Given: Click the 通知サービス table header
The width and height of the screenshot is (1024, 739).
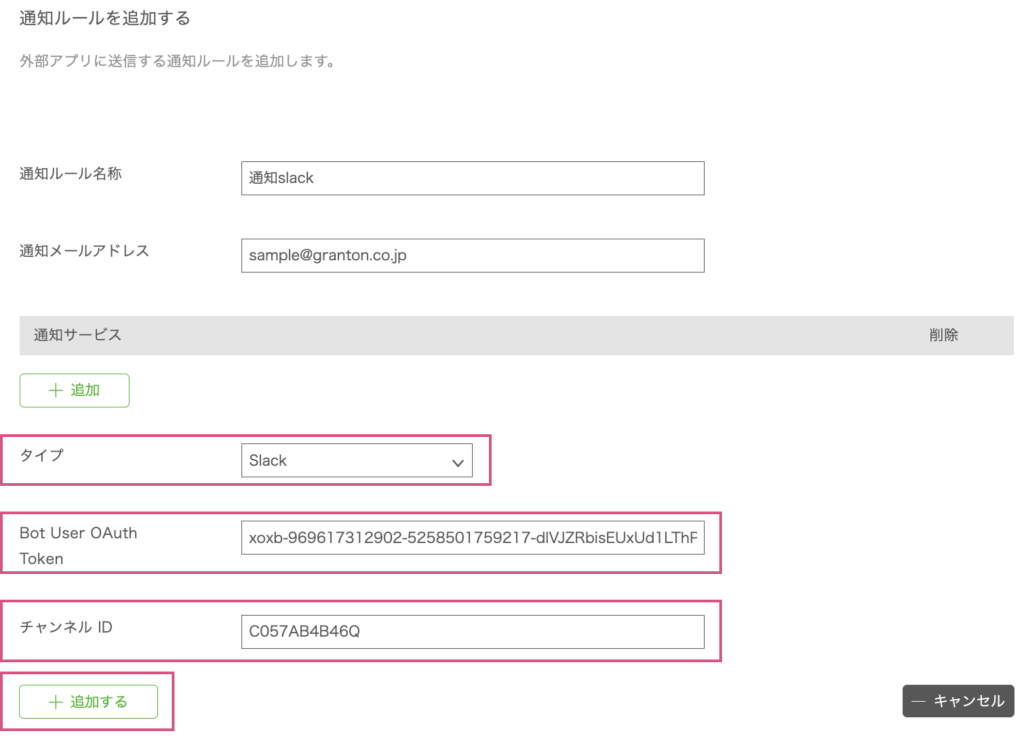Looking at the screenshot, I should [x=70, y=335].
